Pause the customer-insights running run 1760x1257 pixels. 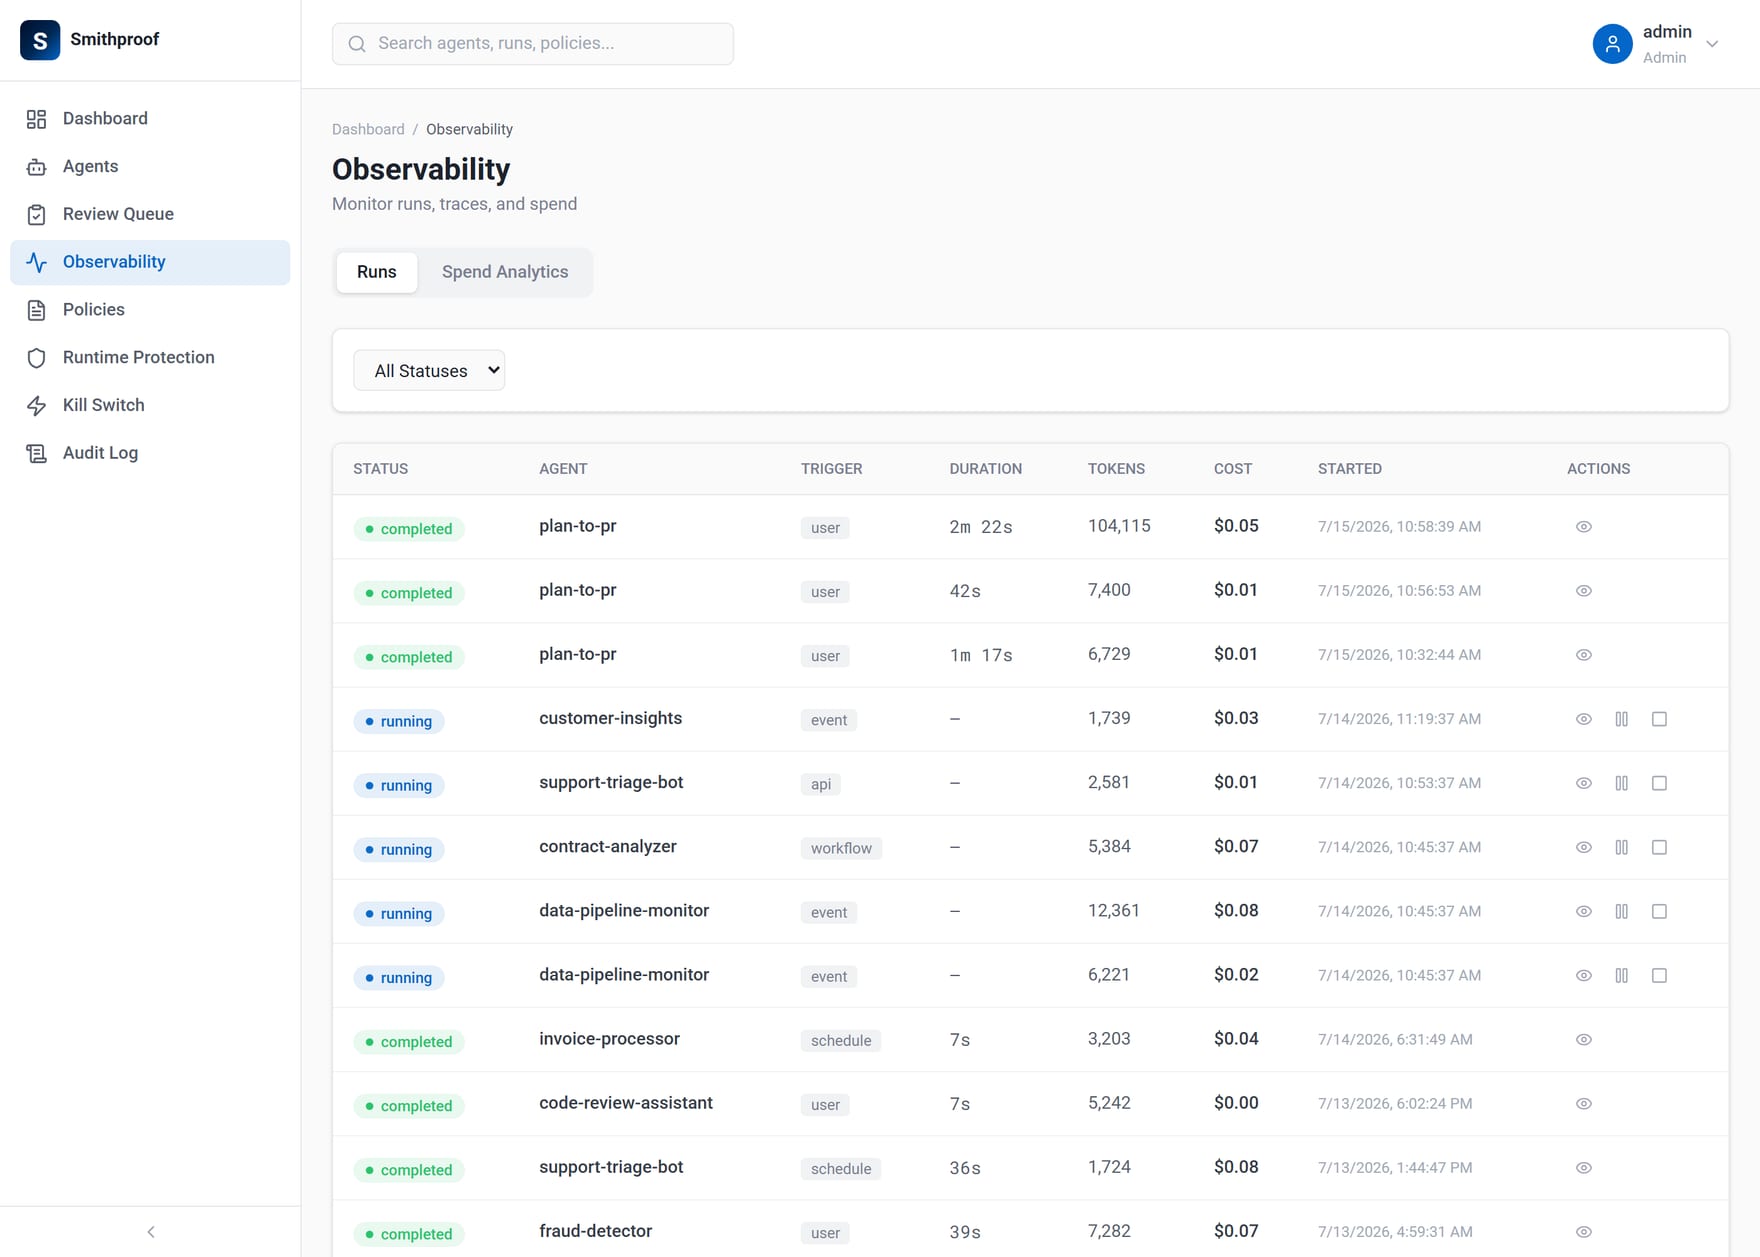click(x=1622, y=719)
